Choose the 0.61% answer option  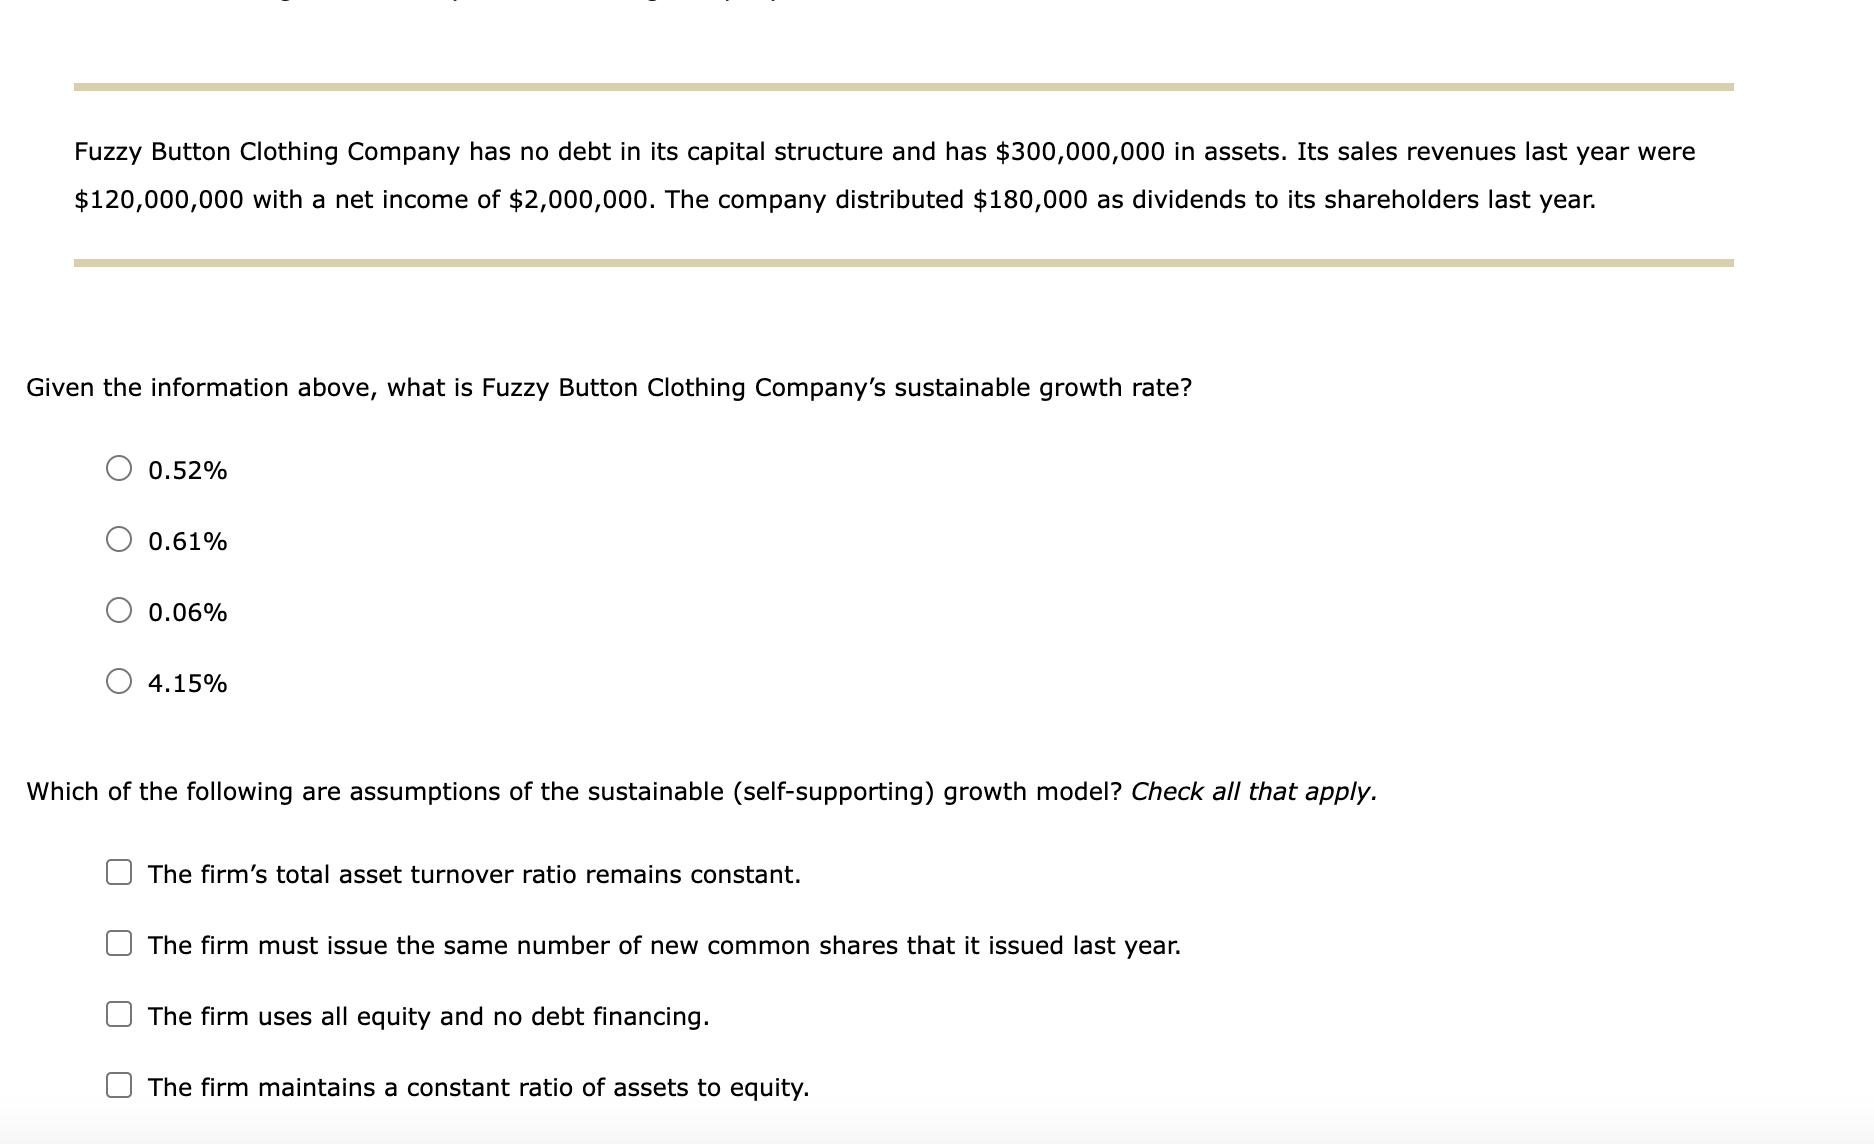pyautogui.click(x=119, y=539)
